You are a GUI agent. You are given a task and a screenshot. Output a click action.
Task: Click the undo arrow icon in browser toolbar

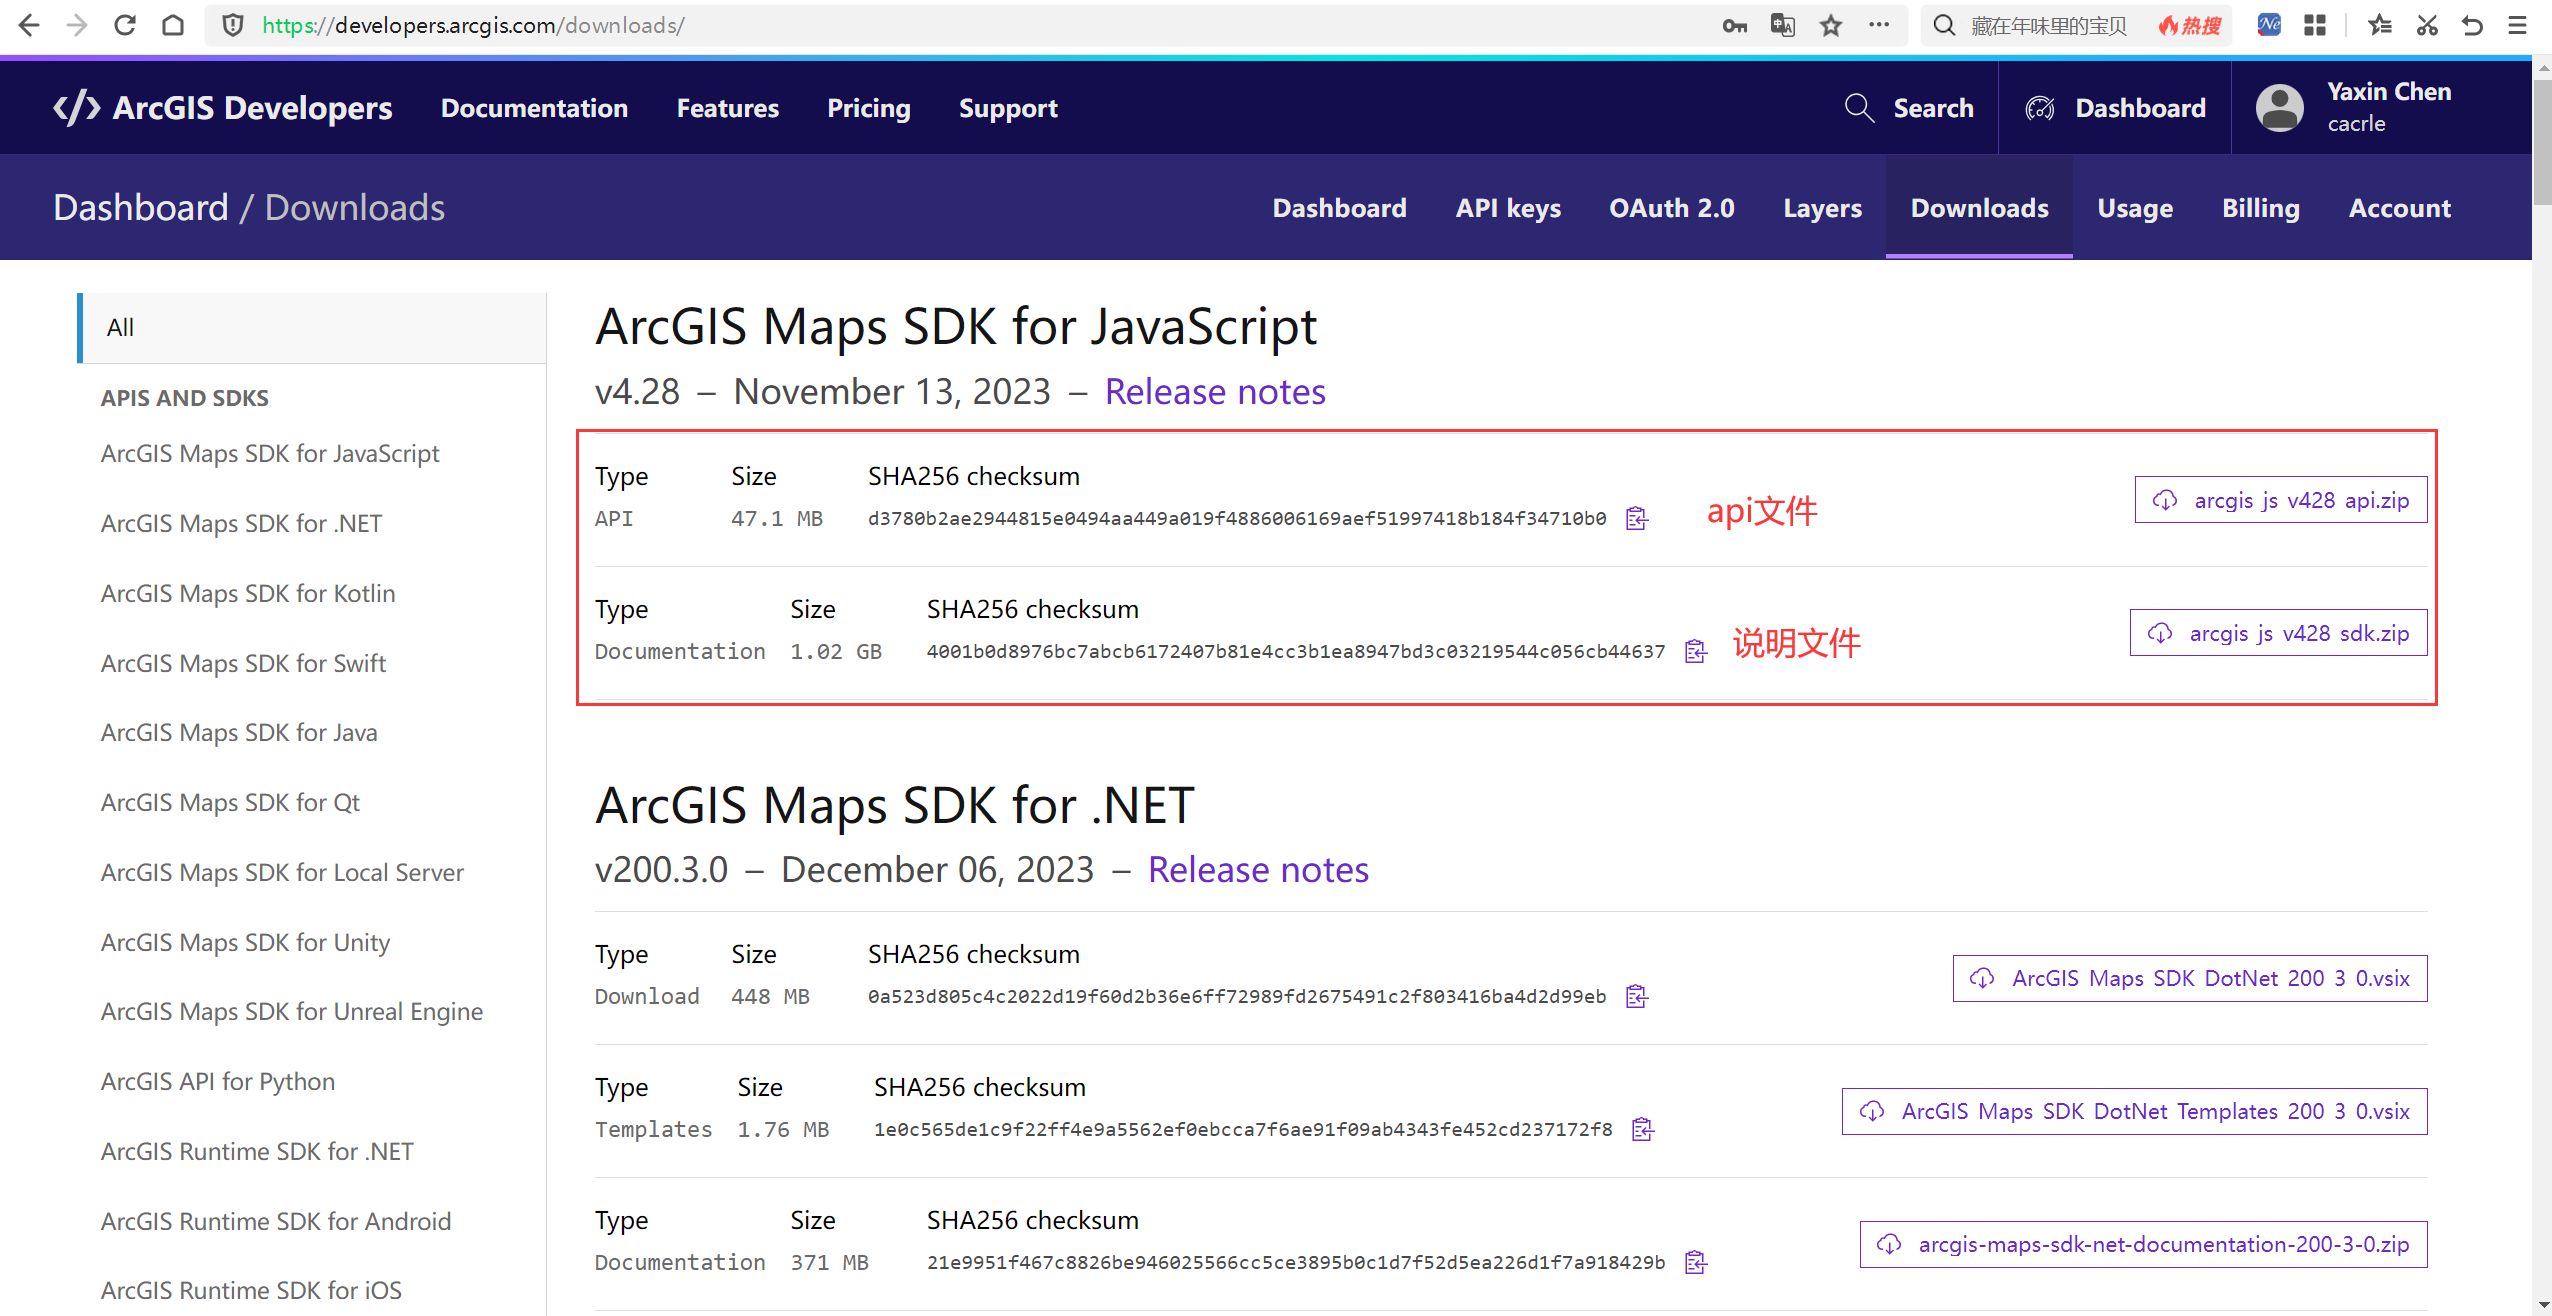pos(2473,25)
